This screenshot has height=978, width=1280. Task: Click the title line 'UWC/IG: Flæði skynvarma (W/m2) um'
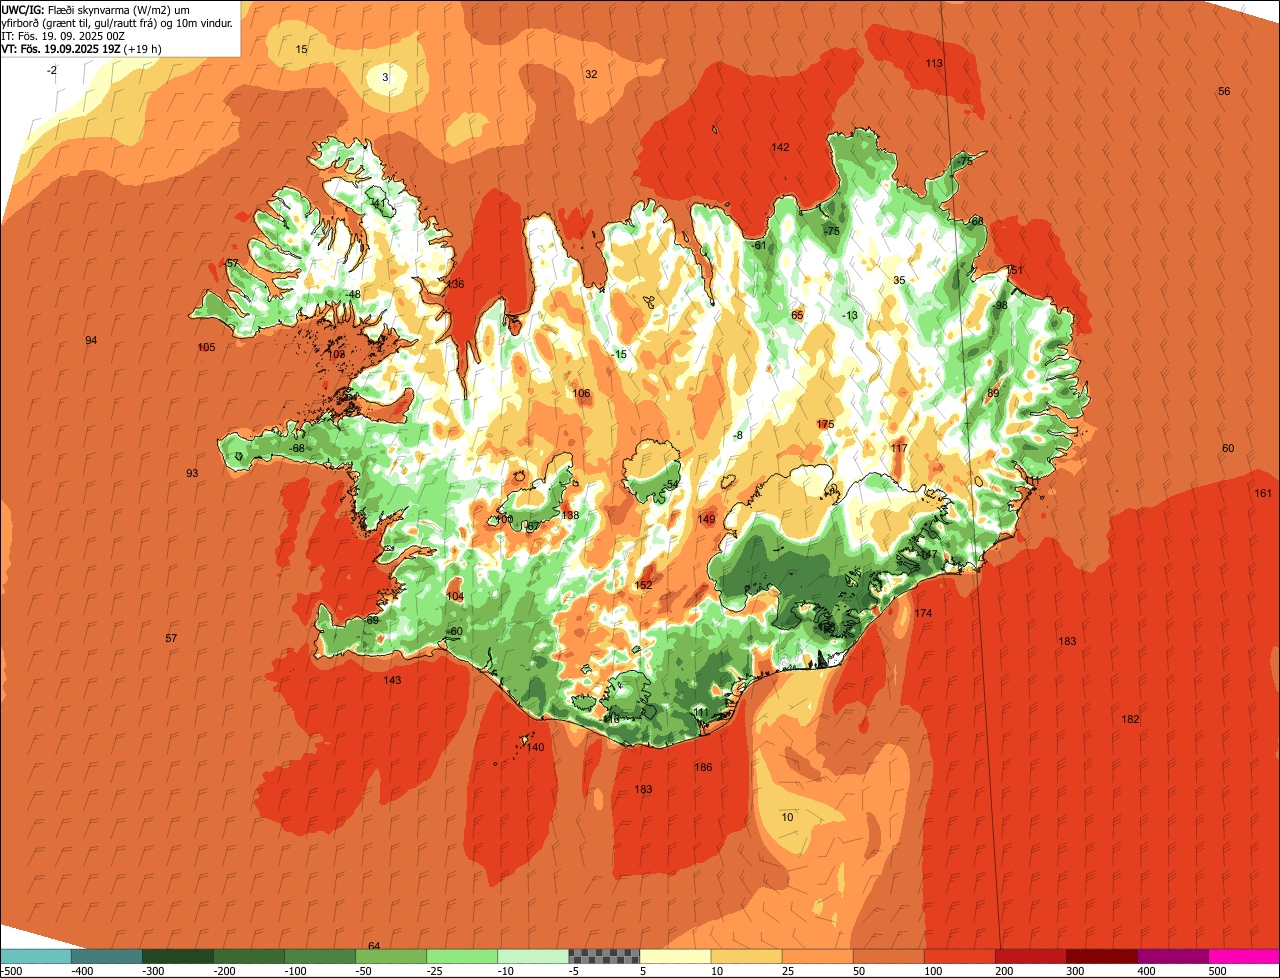point(96,9)
